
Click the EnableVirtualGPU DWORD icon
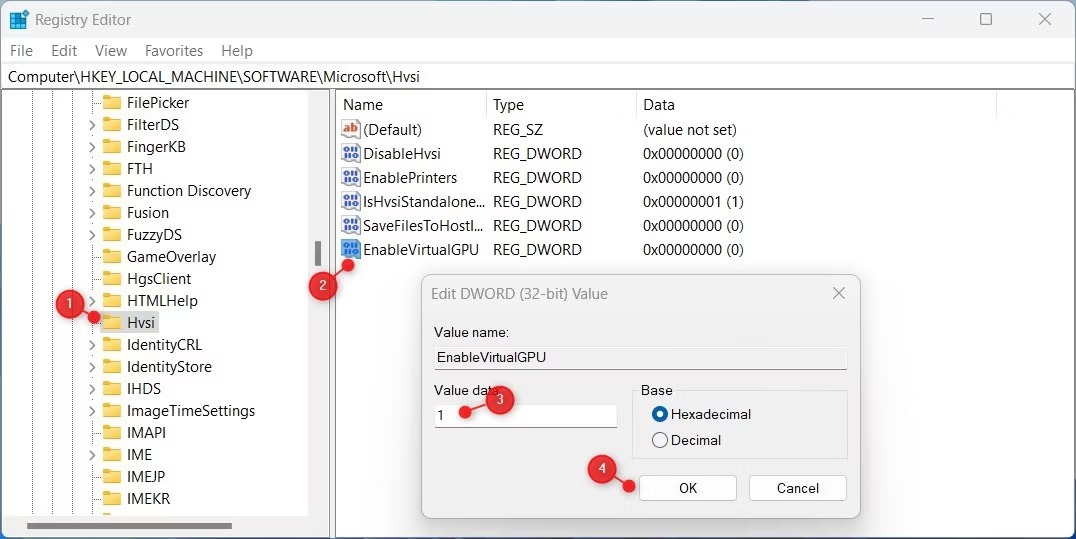tap(351, 249)
